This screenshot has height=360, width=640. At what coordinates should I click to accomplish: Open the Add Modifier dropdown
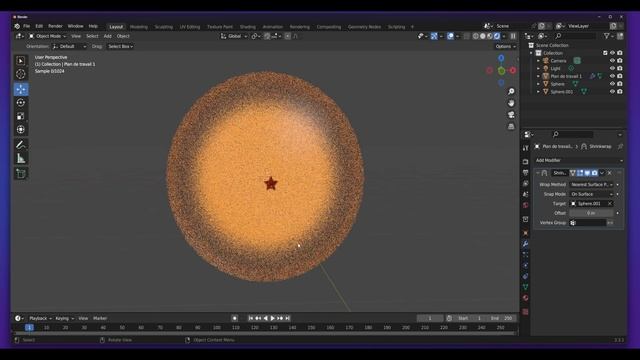579,160
